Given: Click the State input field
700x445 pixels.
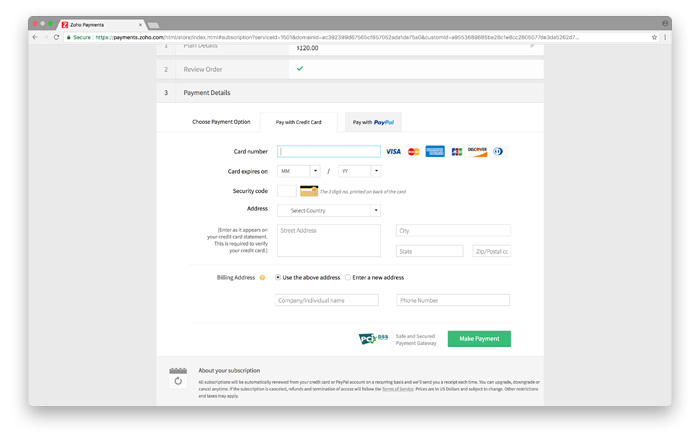Looking at the screenshot, I should 429,251.
